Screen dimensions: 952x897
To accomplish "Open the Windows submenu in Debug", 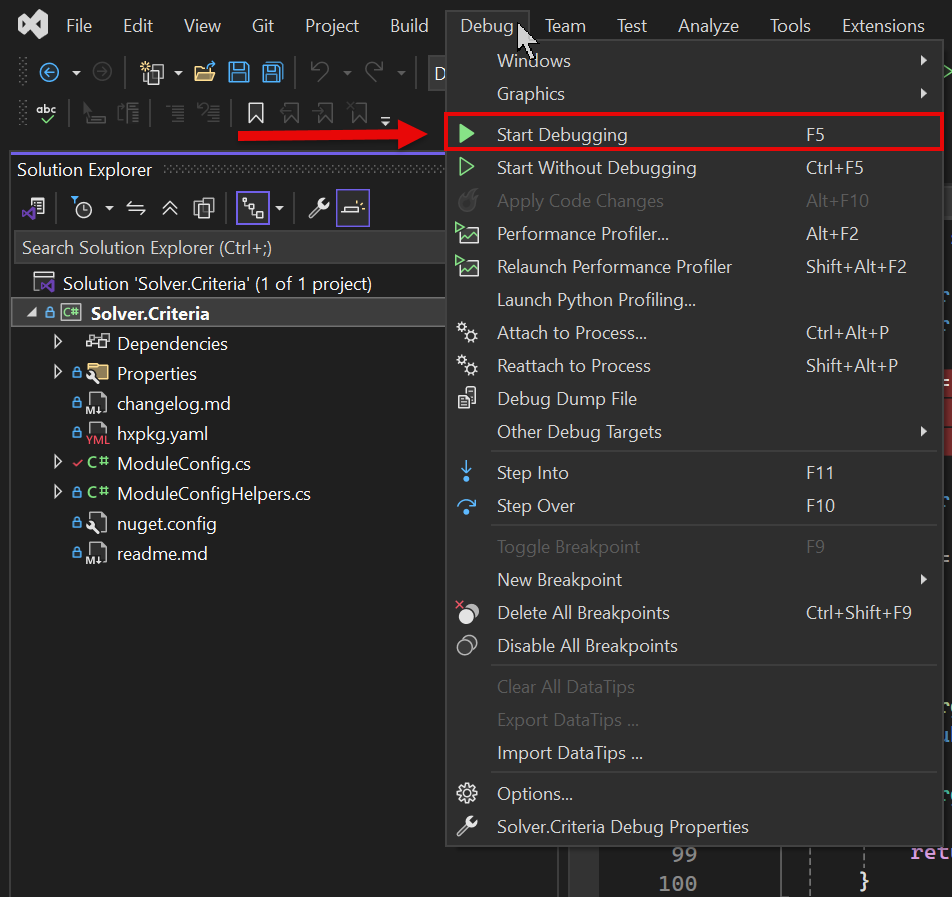I will point(693,61).
